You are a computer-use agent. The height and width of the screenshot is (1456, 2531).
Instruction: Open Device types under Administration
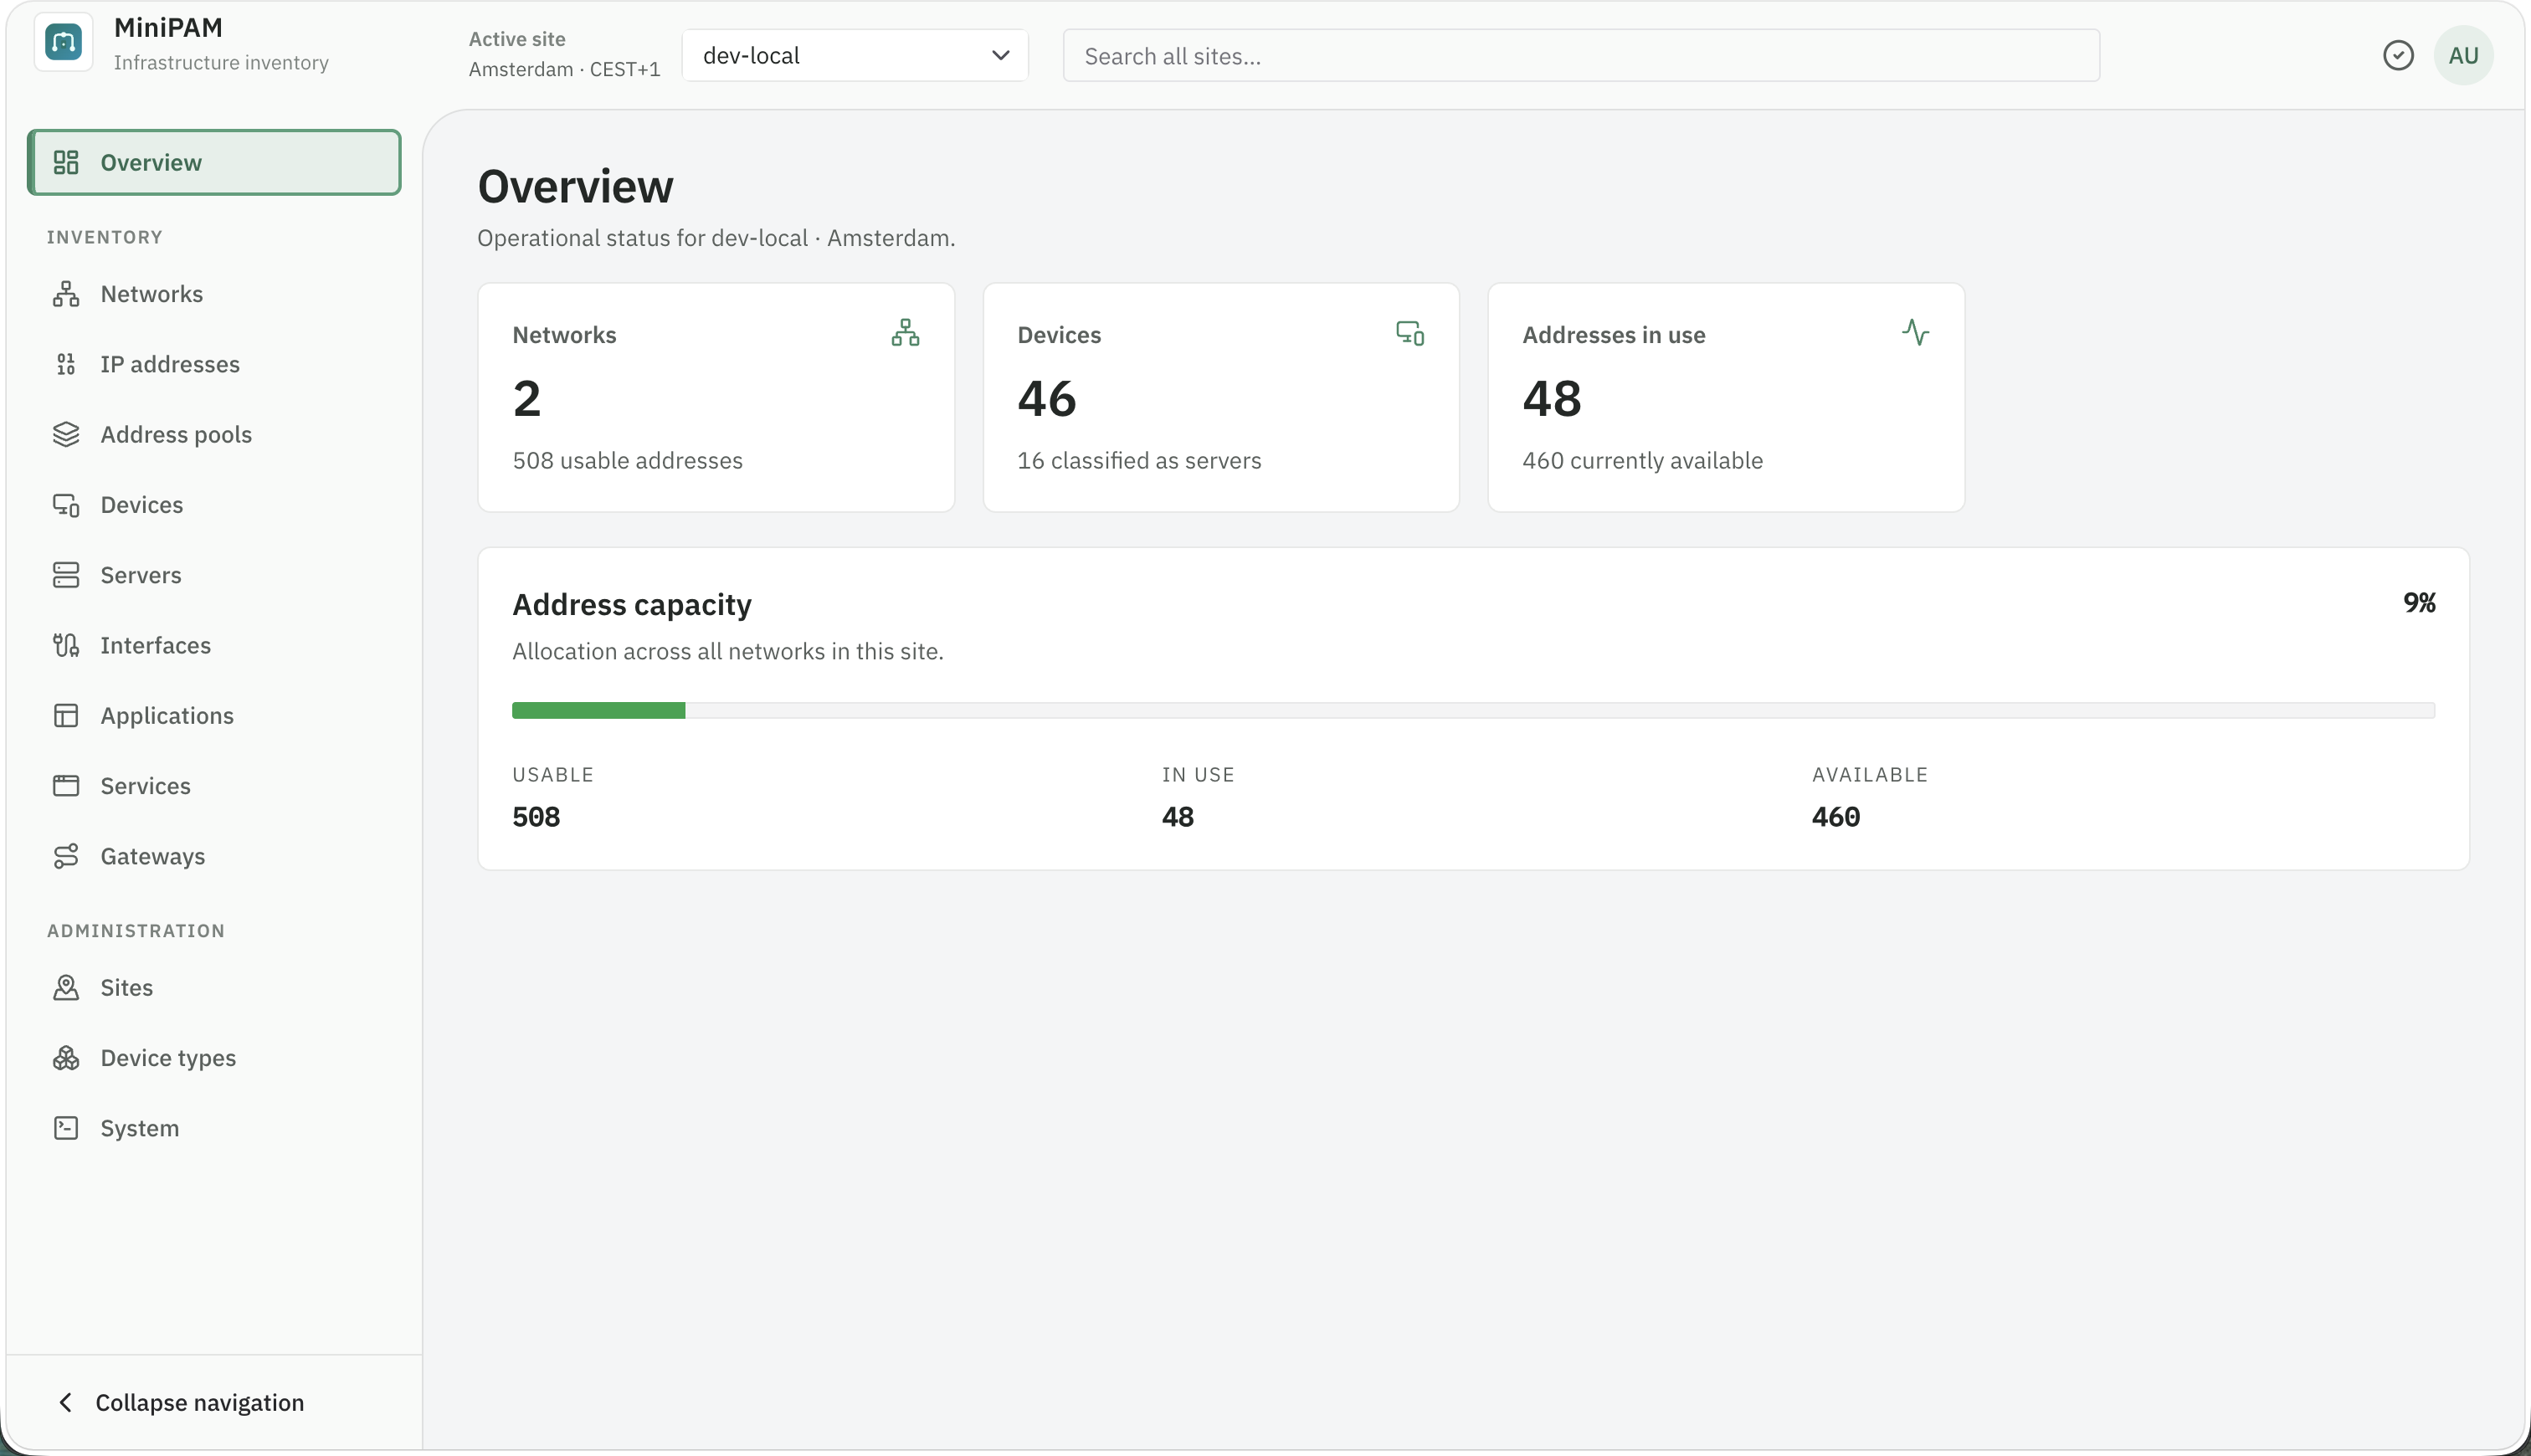(x=214, y=1058)
